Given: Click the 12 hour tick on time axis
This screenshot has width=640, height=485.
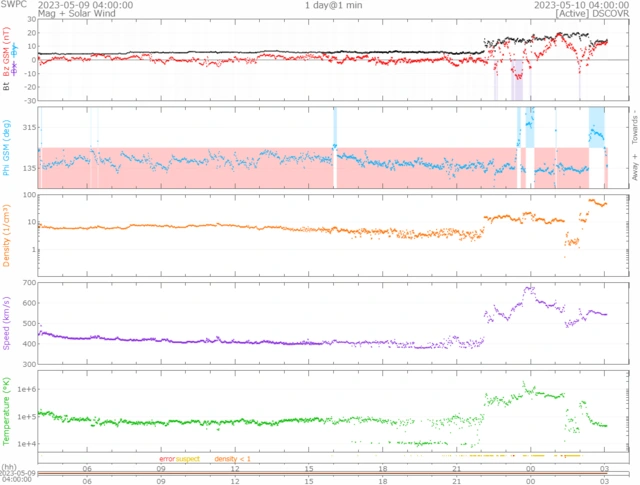Looking at the screenshot, I should (x=235, y=468).
